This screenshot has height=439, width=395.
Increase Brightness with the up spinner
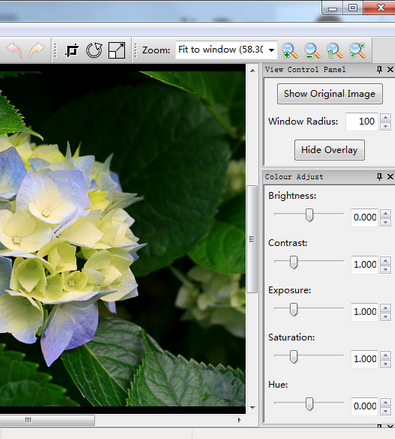click(386, 214)
